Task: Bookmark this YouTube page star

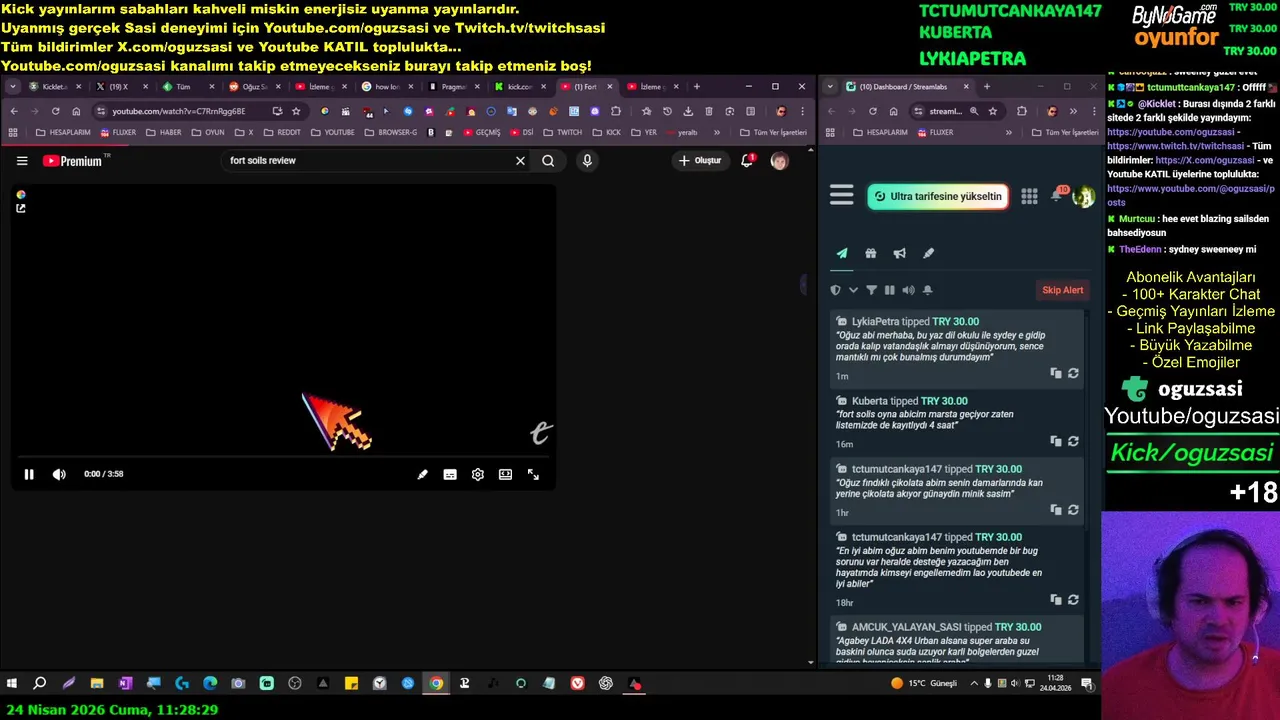Action: [x=296, y=111]
